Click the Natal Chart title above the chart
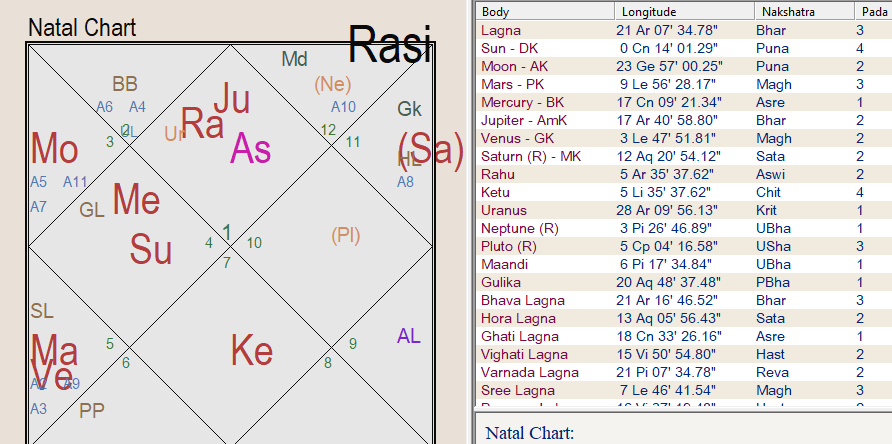Screen dimensions: 892x444 coord(82,27)
